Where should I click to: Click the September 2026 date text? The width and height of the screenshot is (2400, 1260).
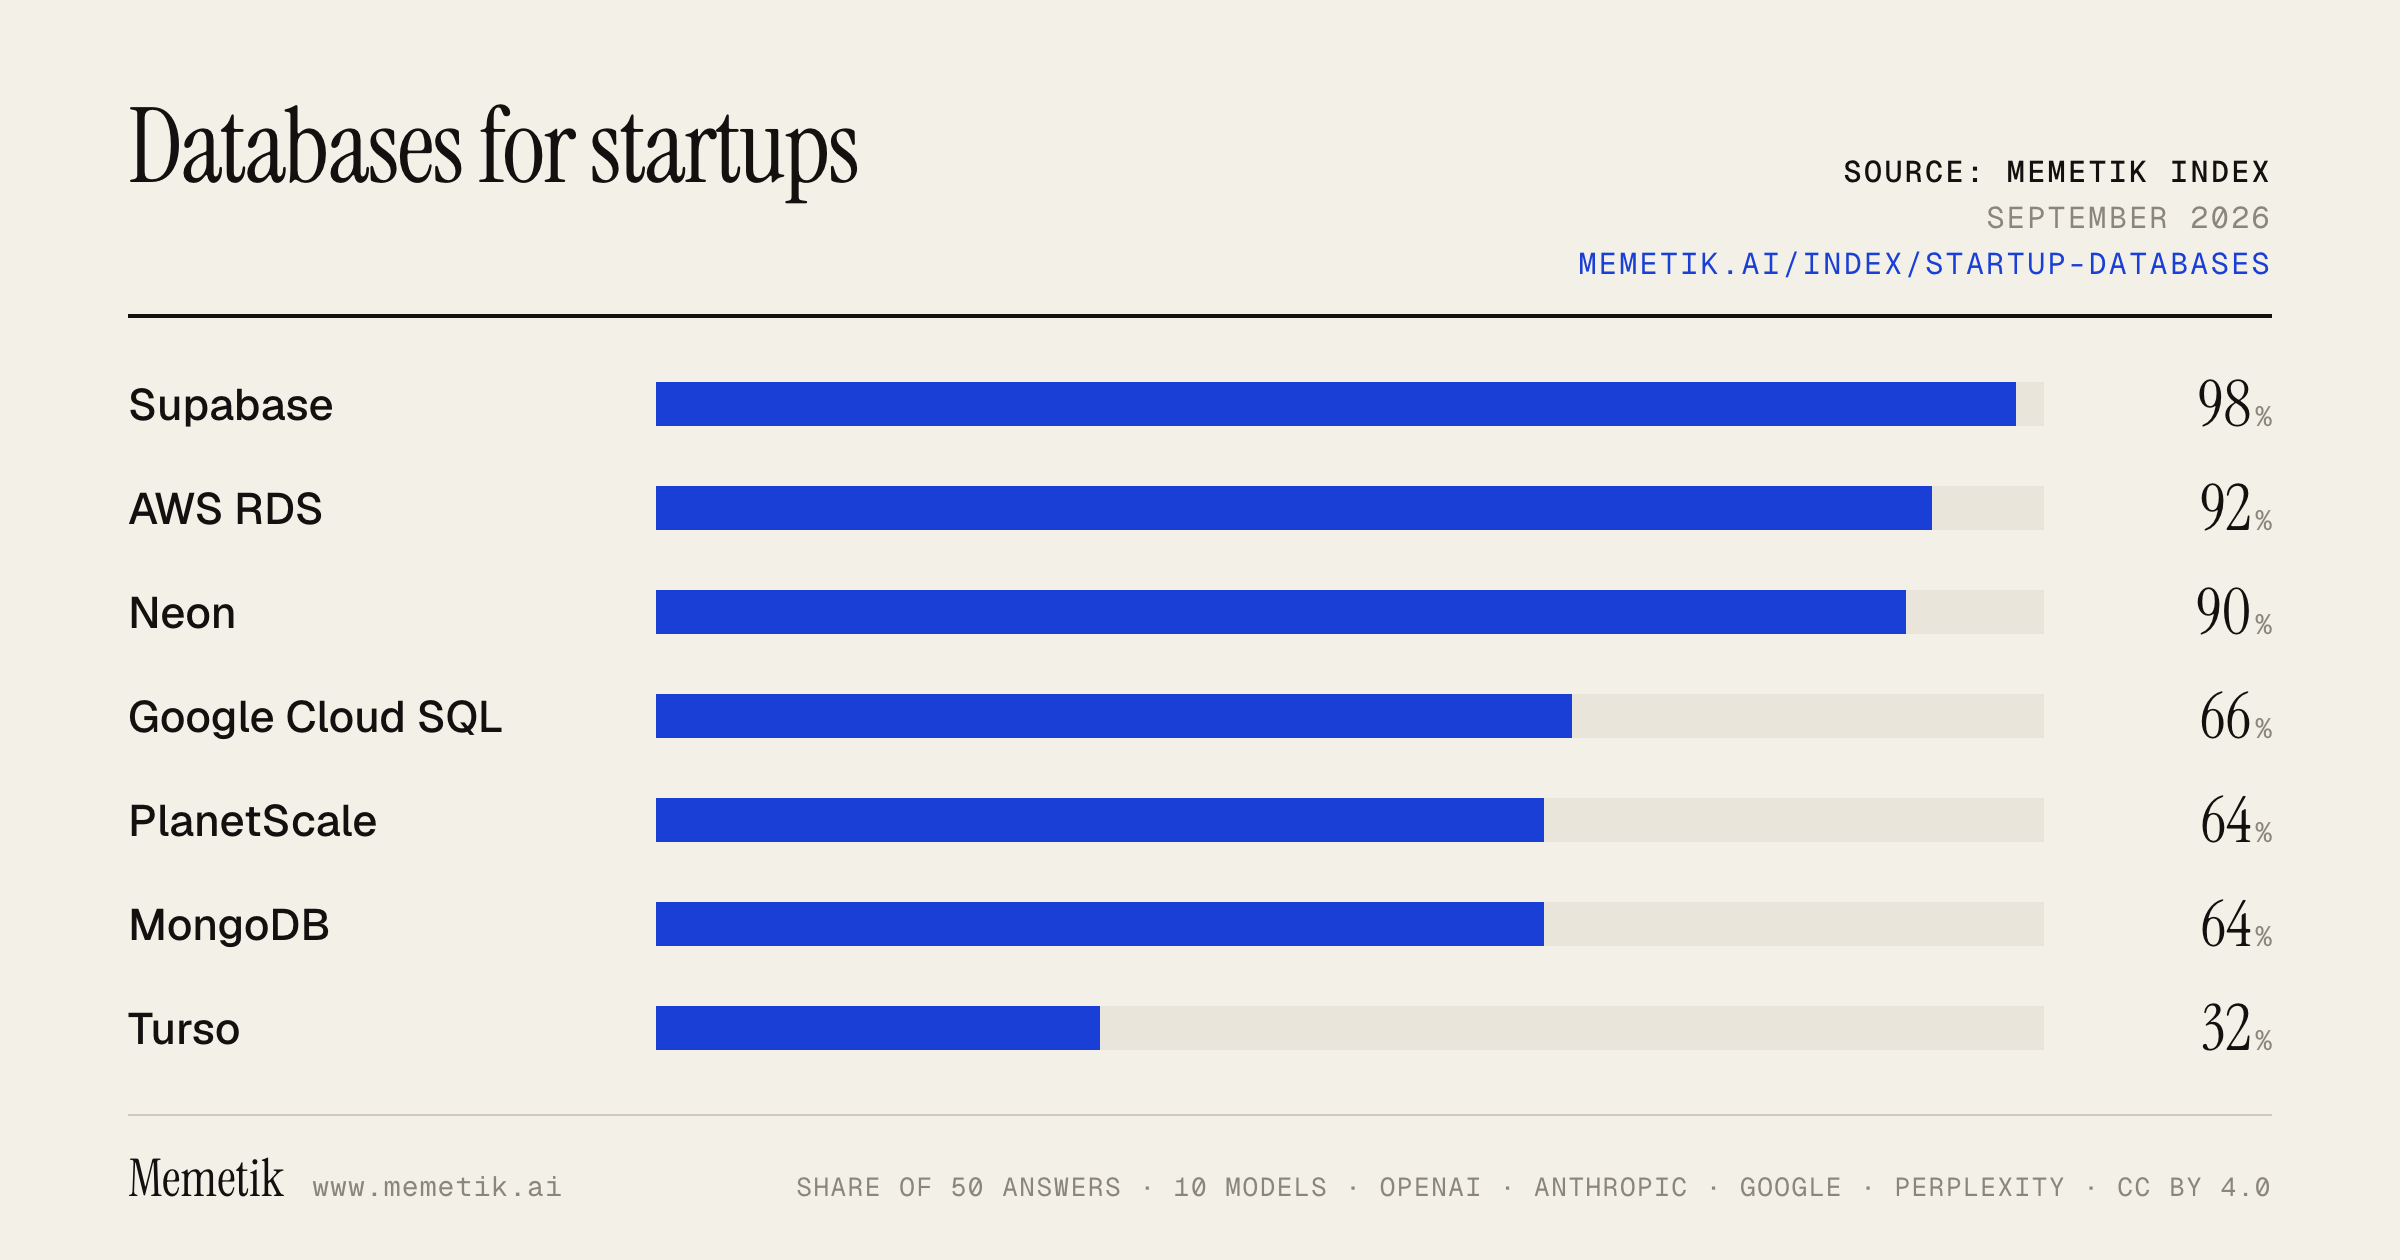click(x=2128, y=218)
